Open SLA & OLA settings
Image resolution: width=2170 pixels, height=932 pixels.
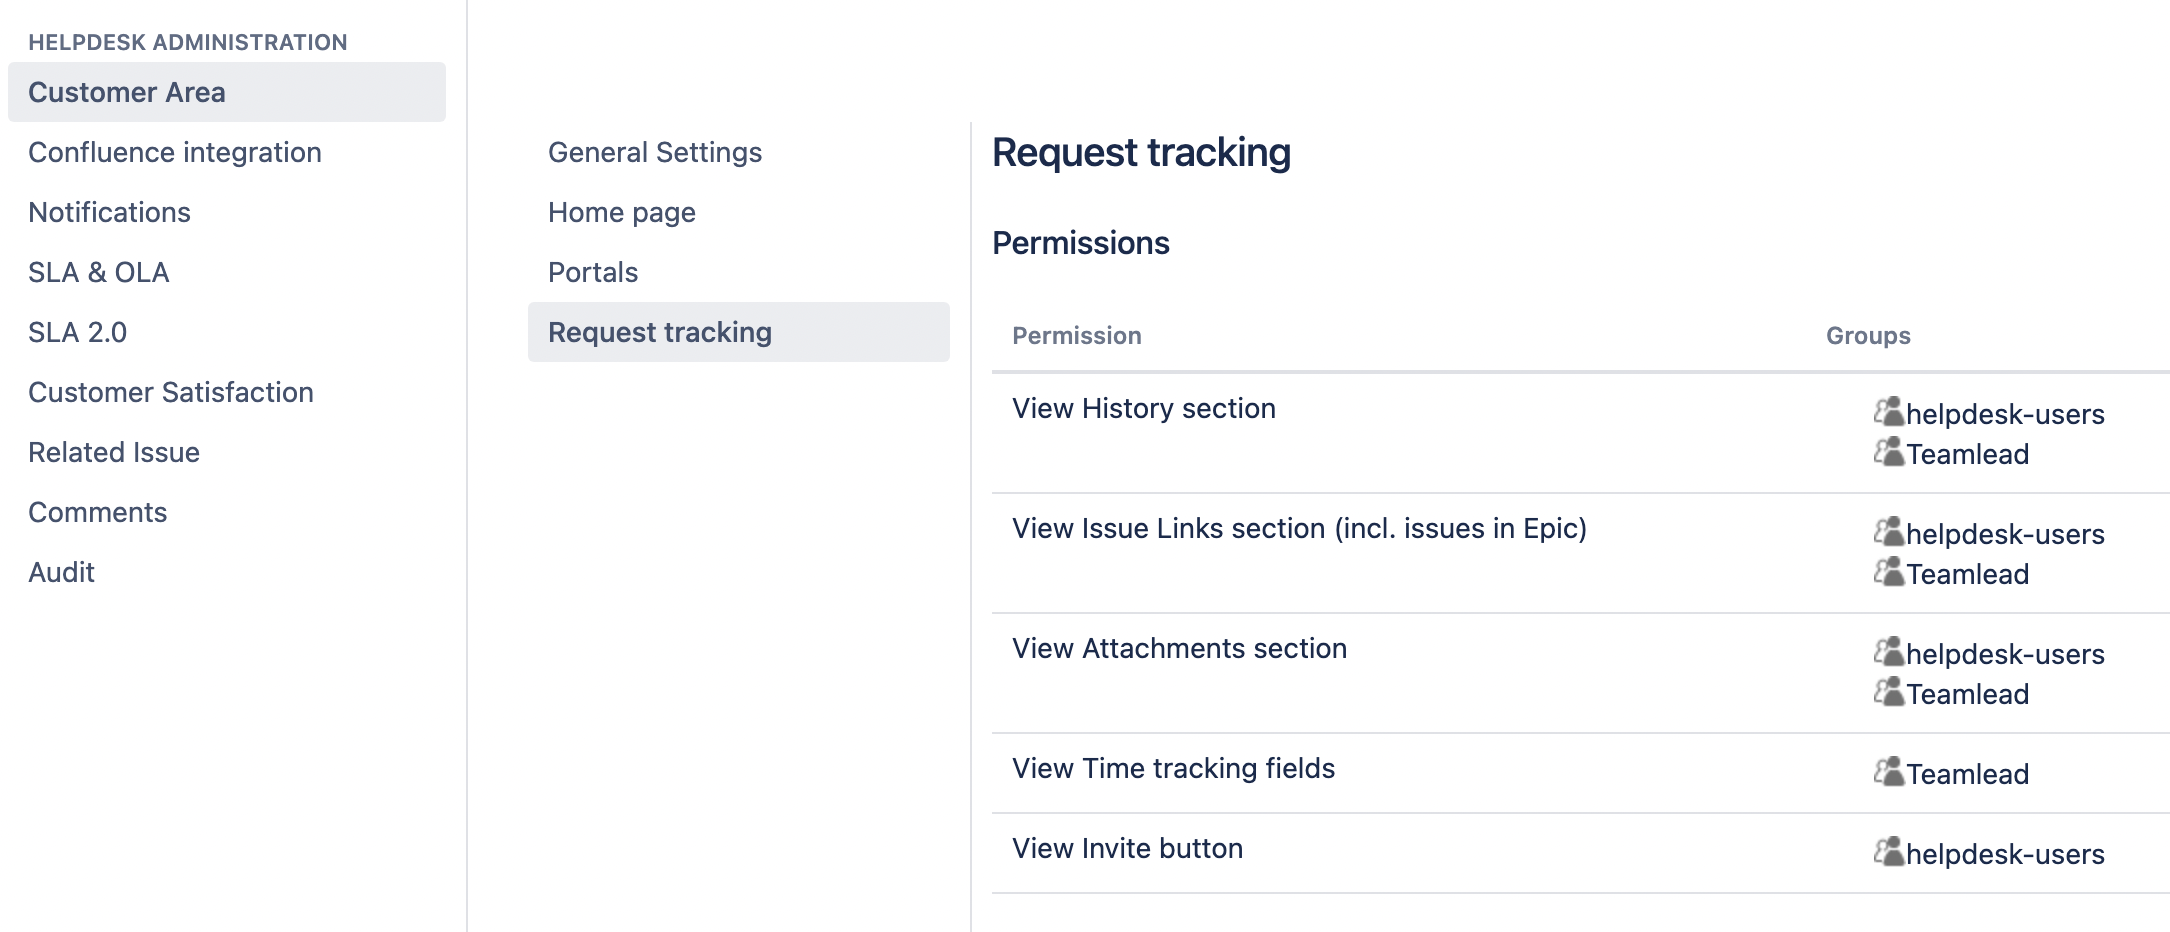[98, 272]
